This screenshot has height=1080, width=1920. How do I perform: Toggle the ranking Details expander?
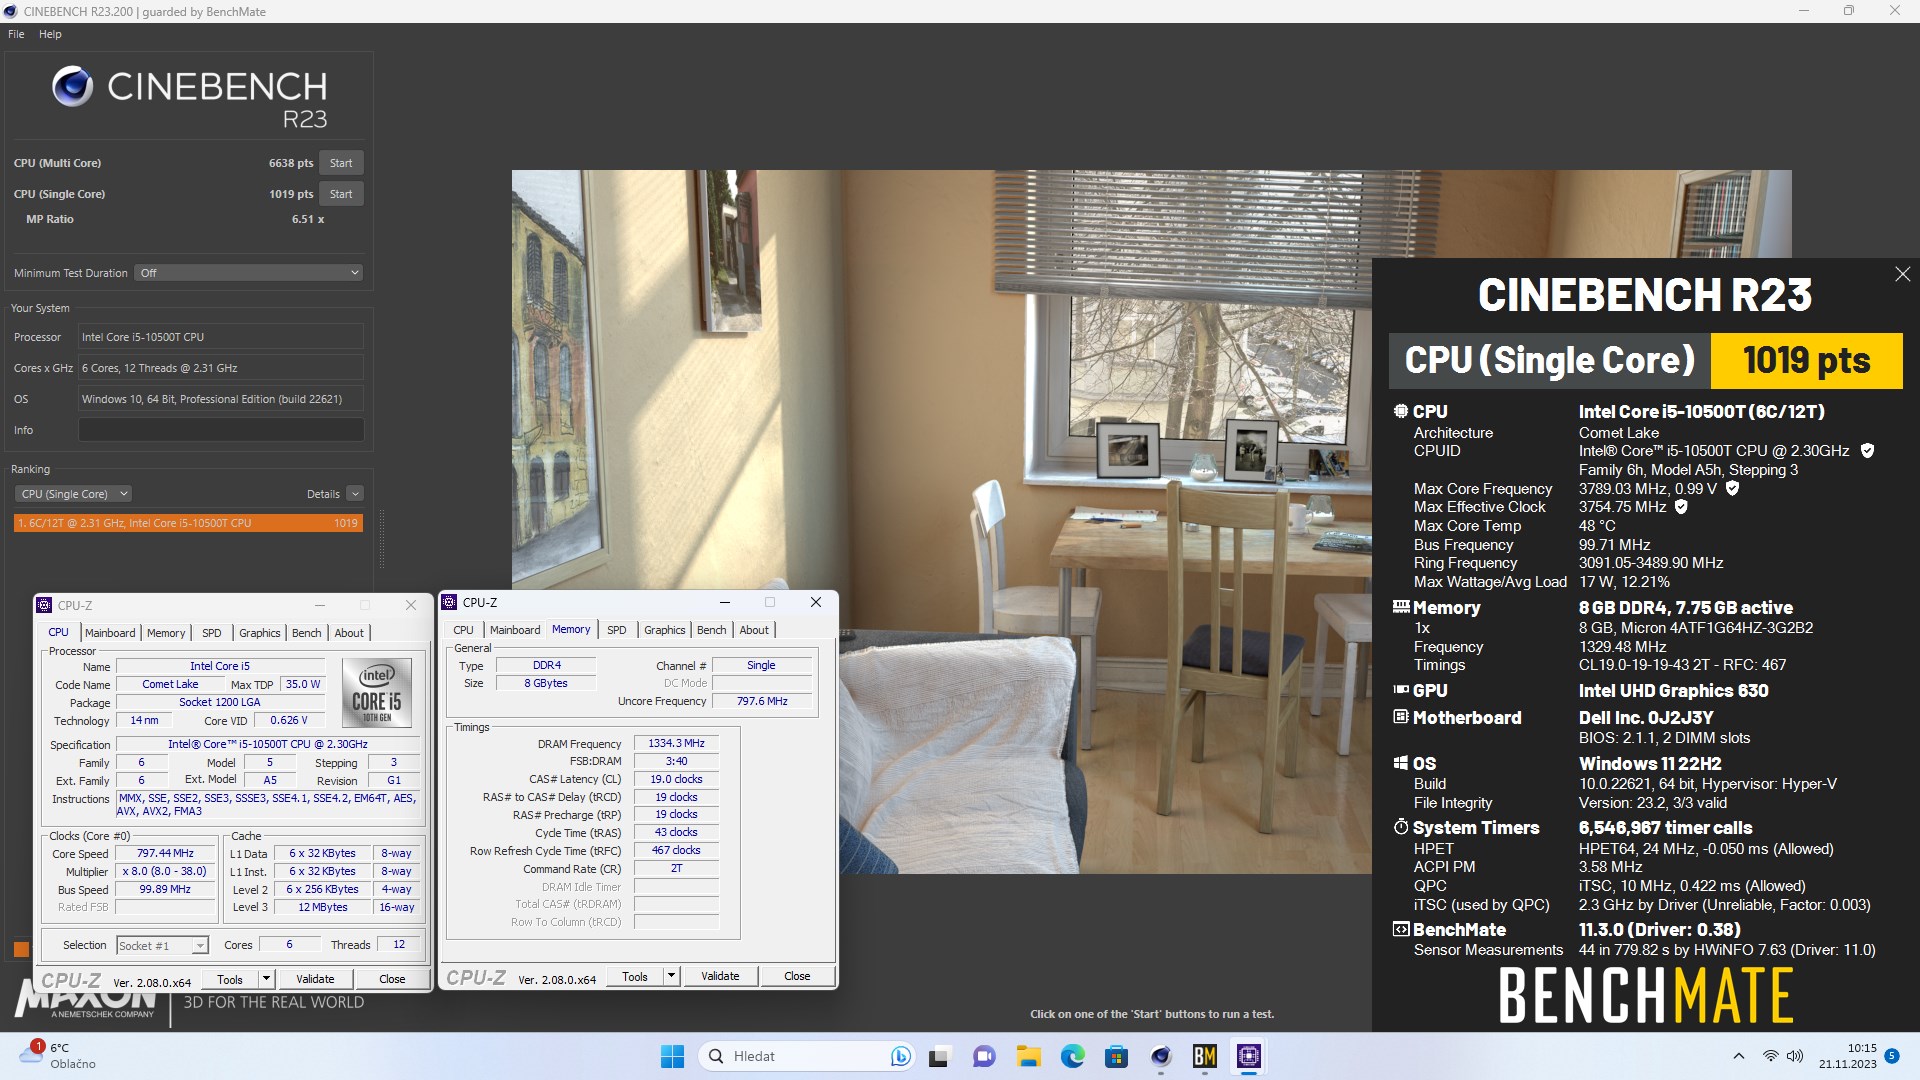(x=355, y=494)
